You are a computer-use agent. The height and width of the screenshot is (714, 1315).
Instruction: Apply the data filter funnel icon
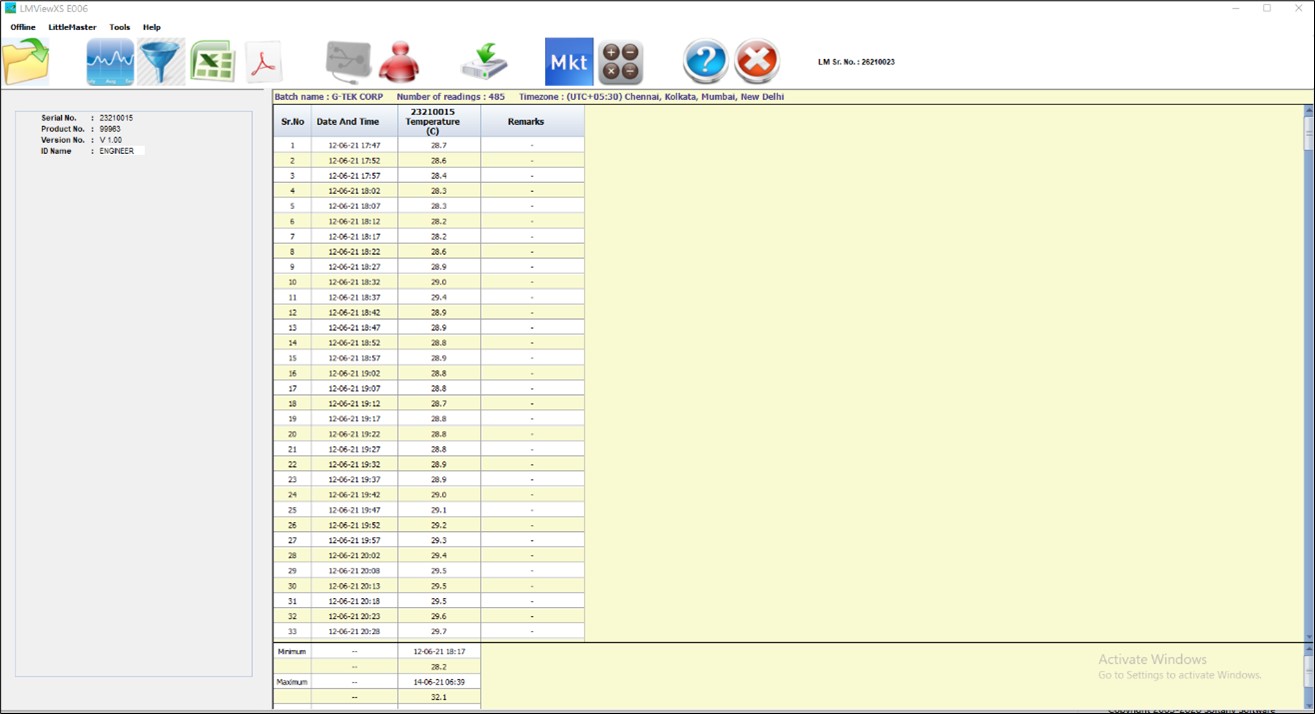click(160, 60)
